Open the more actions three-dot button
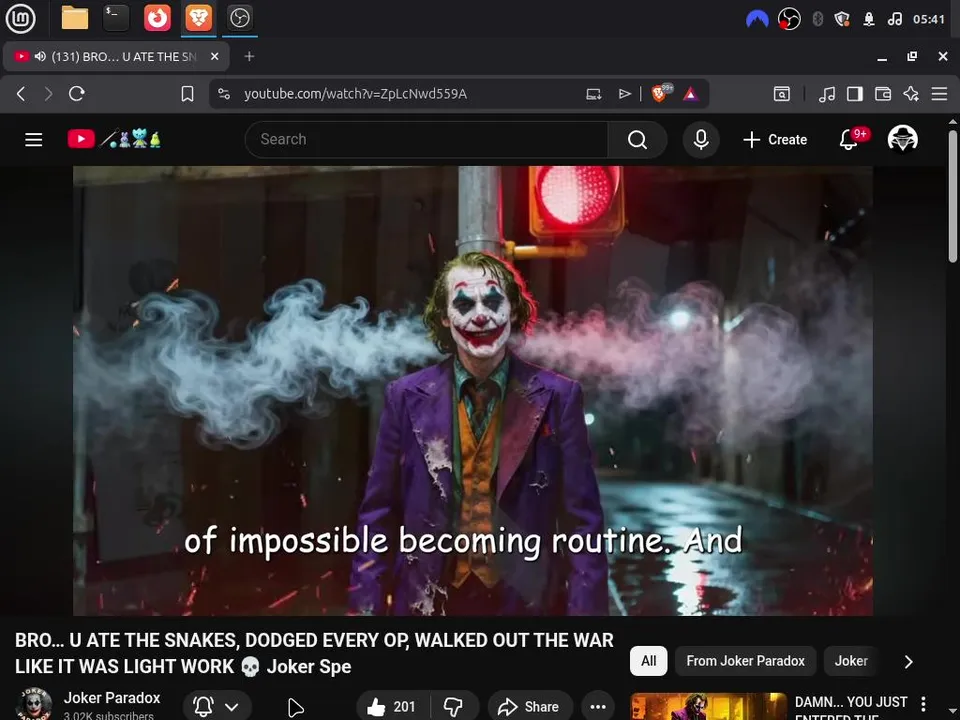960x720 pixels. (x=598, y=707)
